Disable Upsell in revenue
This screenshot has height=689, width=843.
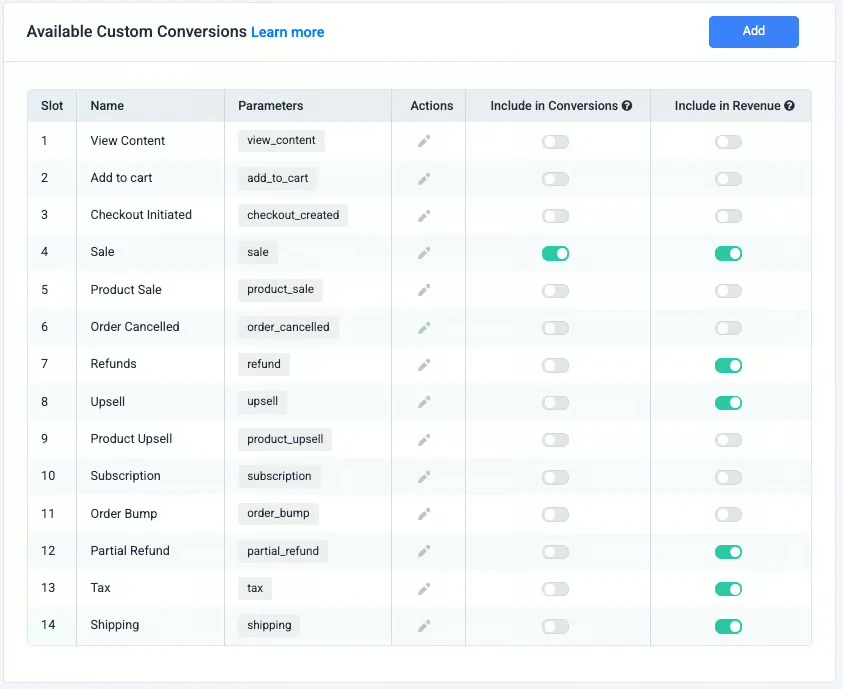click(x=728, y=403)
